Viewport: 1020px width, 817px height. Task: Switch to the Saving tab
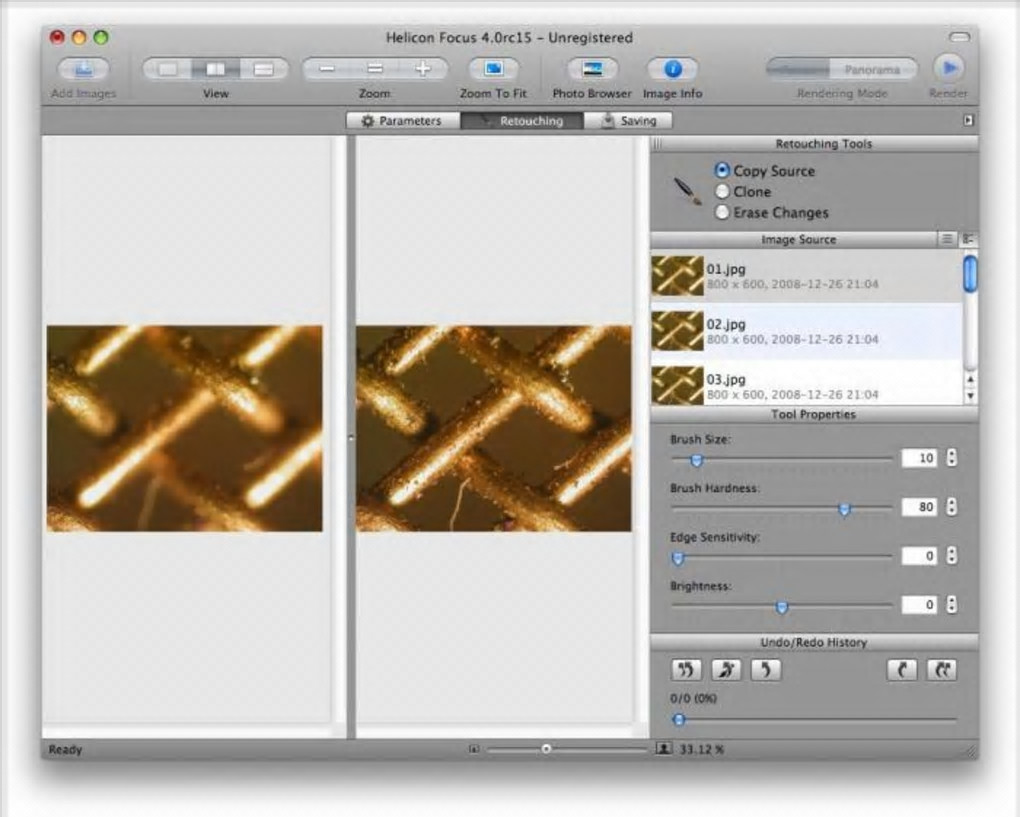630,121
